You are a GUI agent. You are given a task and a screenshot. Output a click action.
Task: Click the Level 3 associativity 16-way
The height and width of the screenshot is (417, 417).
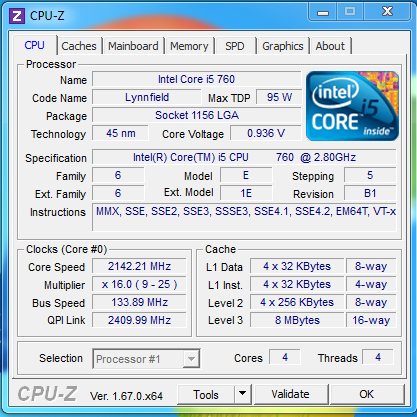[371, 320]
